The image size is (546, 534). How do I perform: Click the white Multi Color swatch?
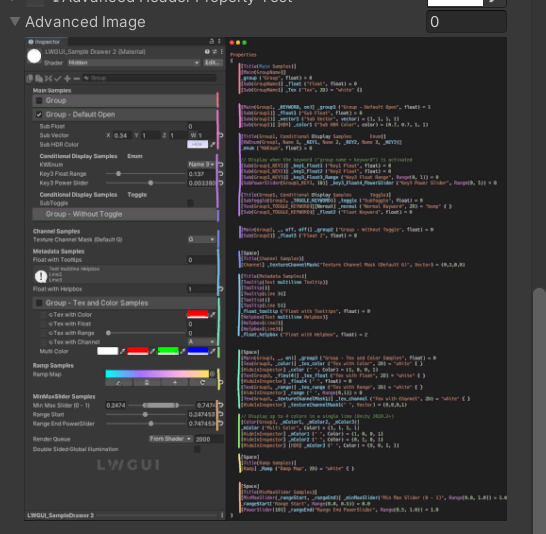[108, 351]
